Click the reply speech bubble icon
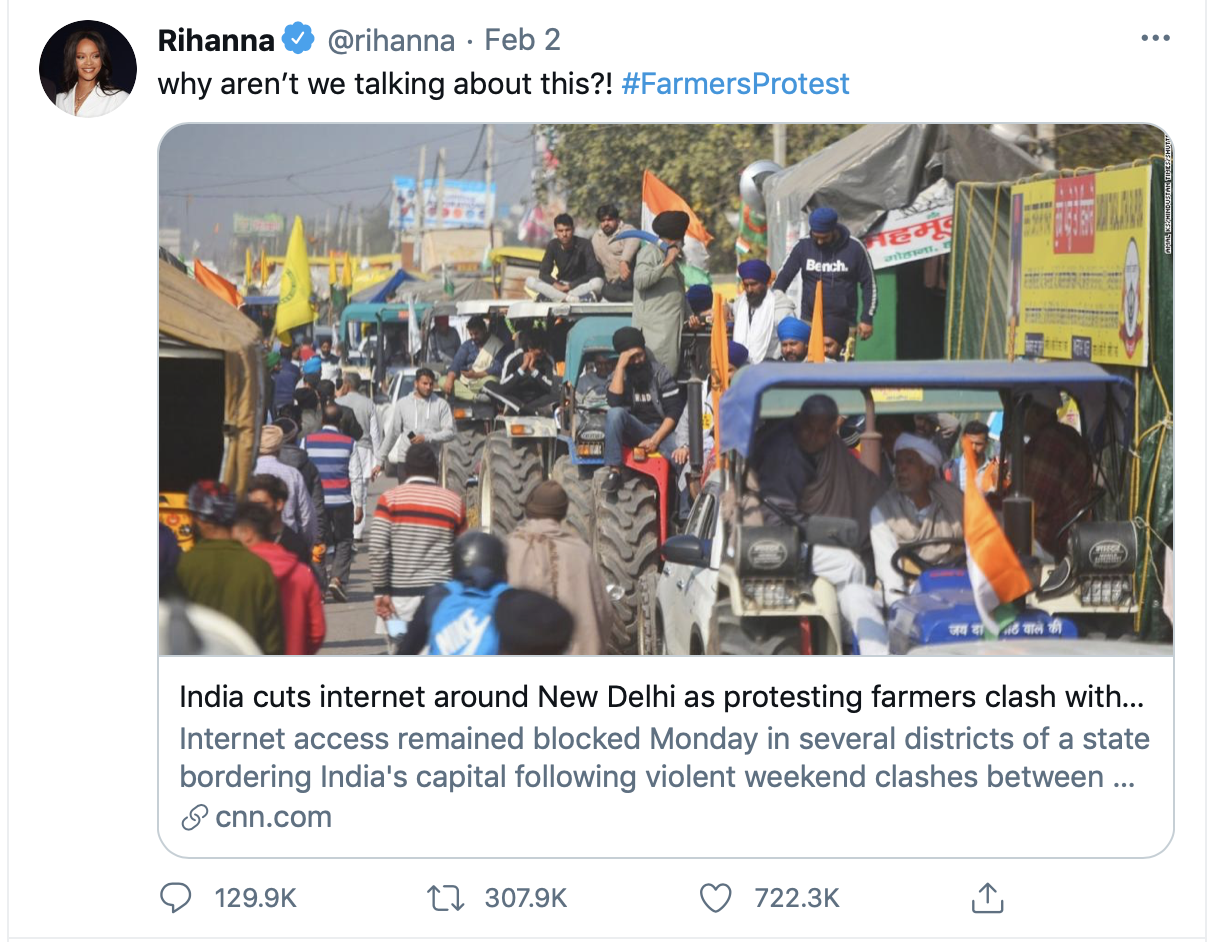 click(176, 897)
